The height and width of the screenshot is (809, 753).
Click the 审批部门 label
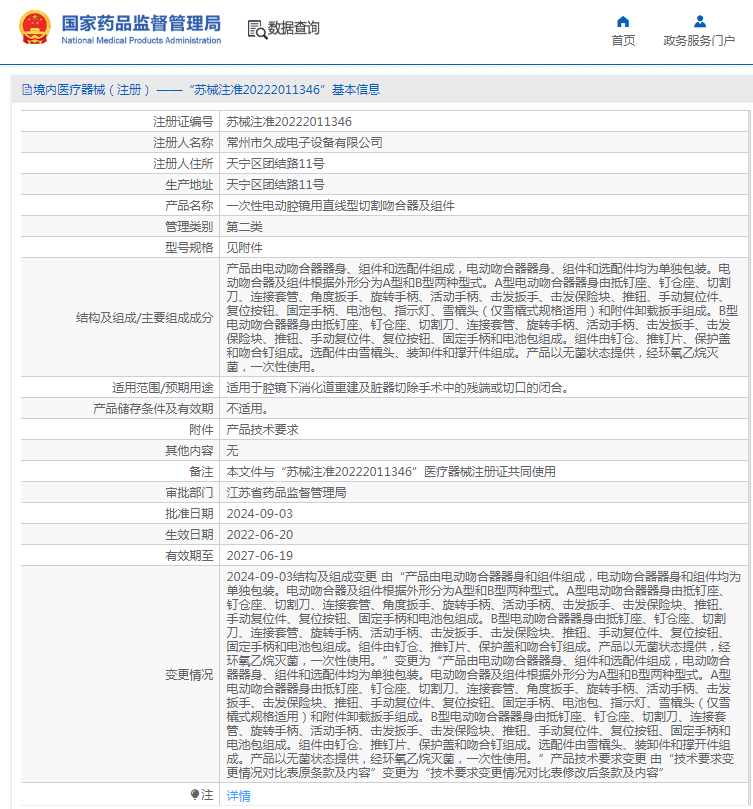point(189,493)
